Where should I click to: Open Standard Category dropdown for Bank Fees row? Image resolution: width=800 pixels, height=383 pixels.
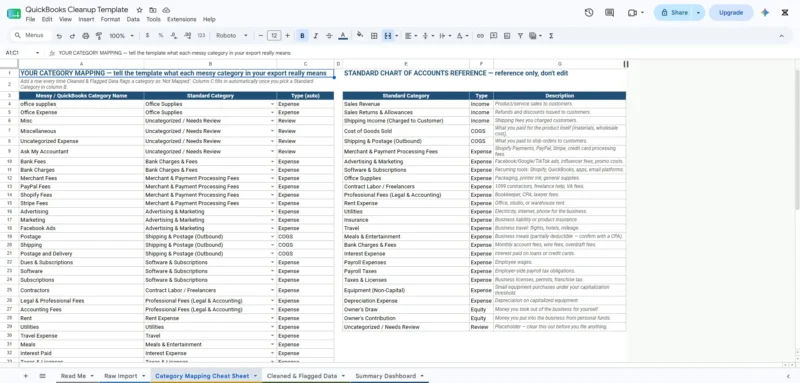tap(272, 162)
